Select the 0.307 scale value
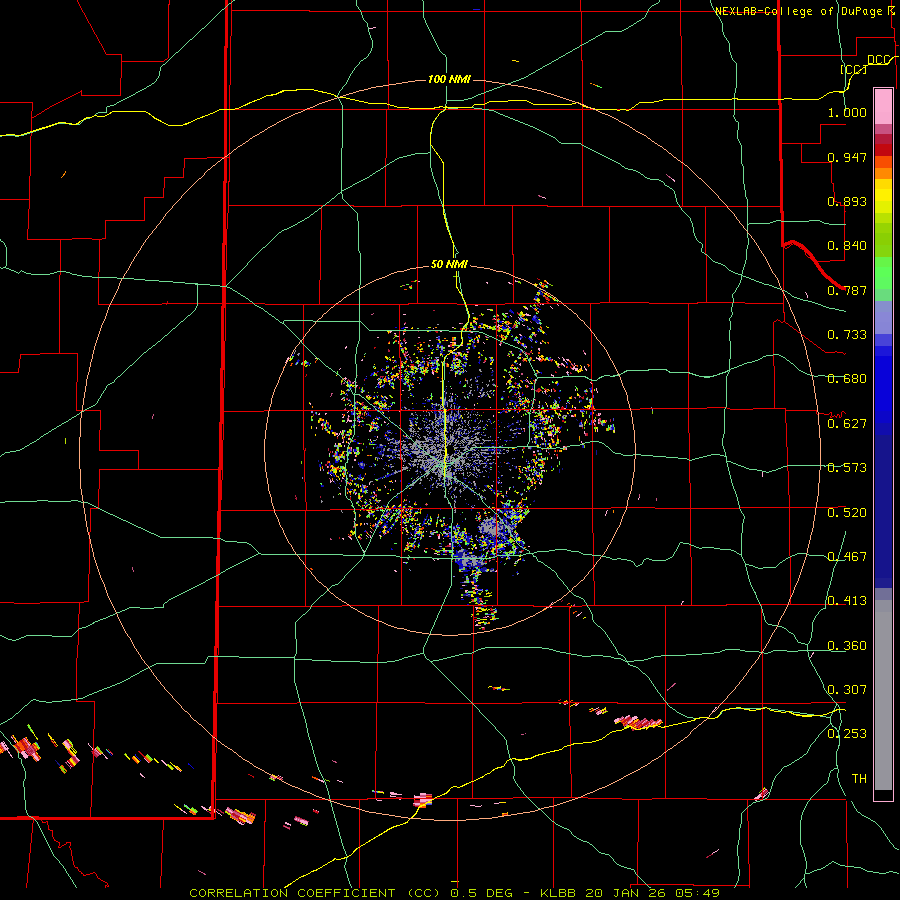This screenshot has width=900, height=900. coord(847,690)
